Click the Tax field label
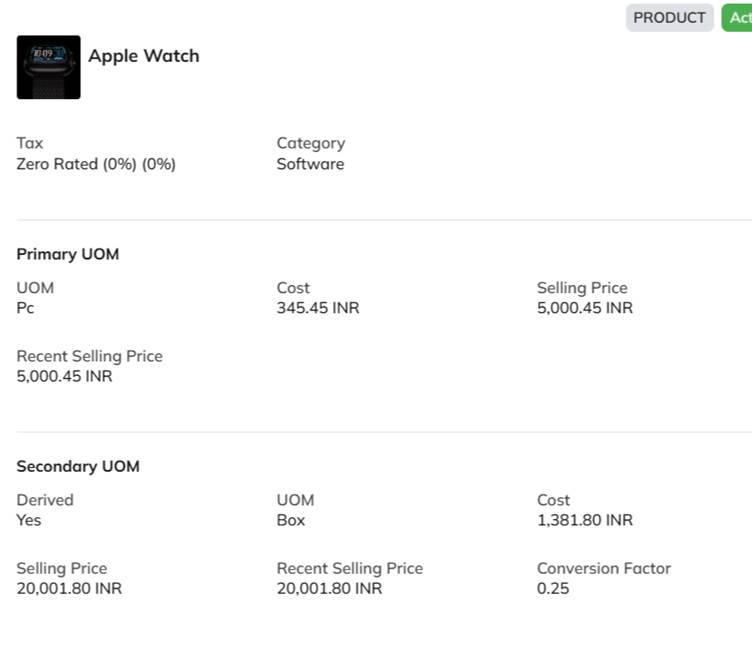The height and width of the screenshot is (662, 752). tap(30, 143)
